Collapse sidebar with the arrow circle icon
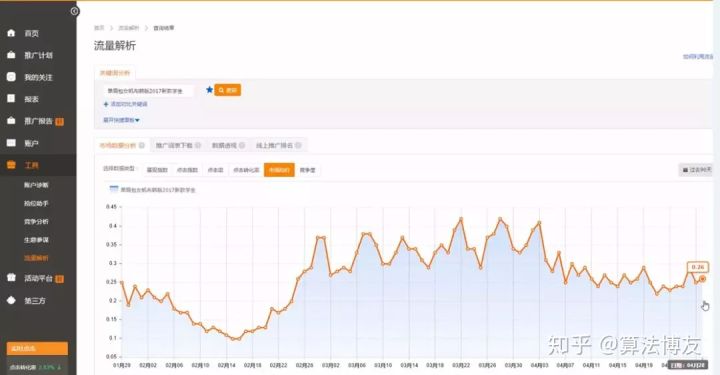Image resolution: width=720 pixels, height=375 pixels. click(x=74, y=11)
